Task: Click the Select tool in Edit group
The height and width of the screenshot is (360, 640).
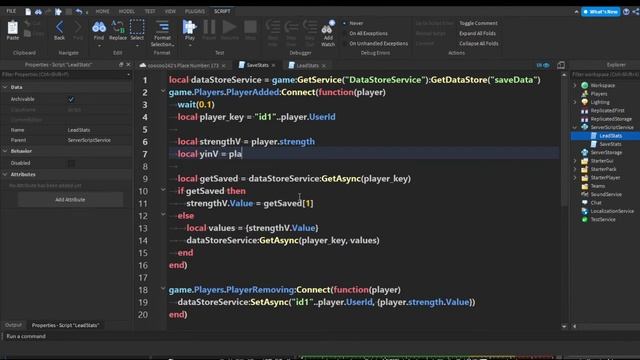Action: point(137,27)
